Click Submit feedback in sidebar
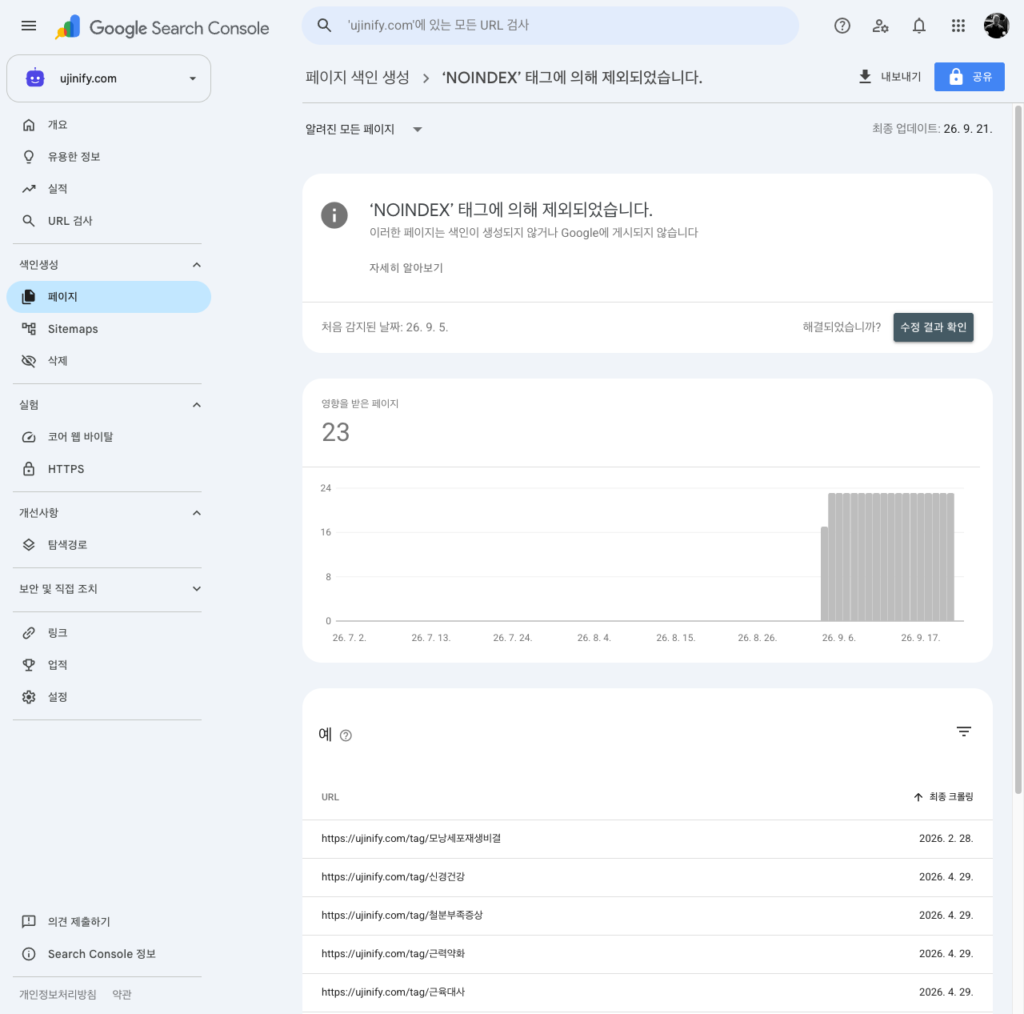The height and width of the screenshot is (1014, 1024). [108, 922]
